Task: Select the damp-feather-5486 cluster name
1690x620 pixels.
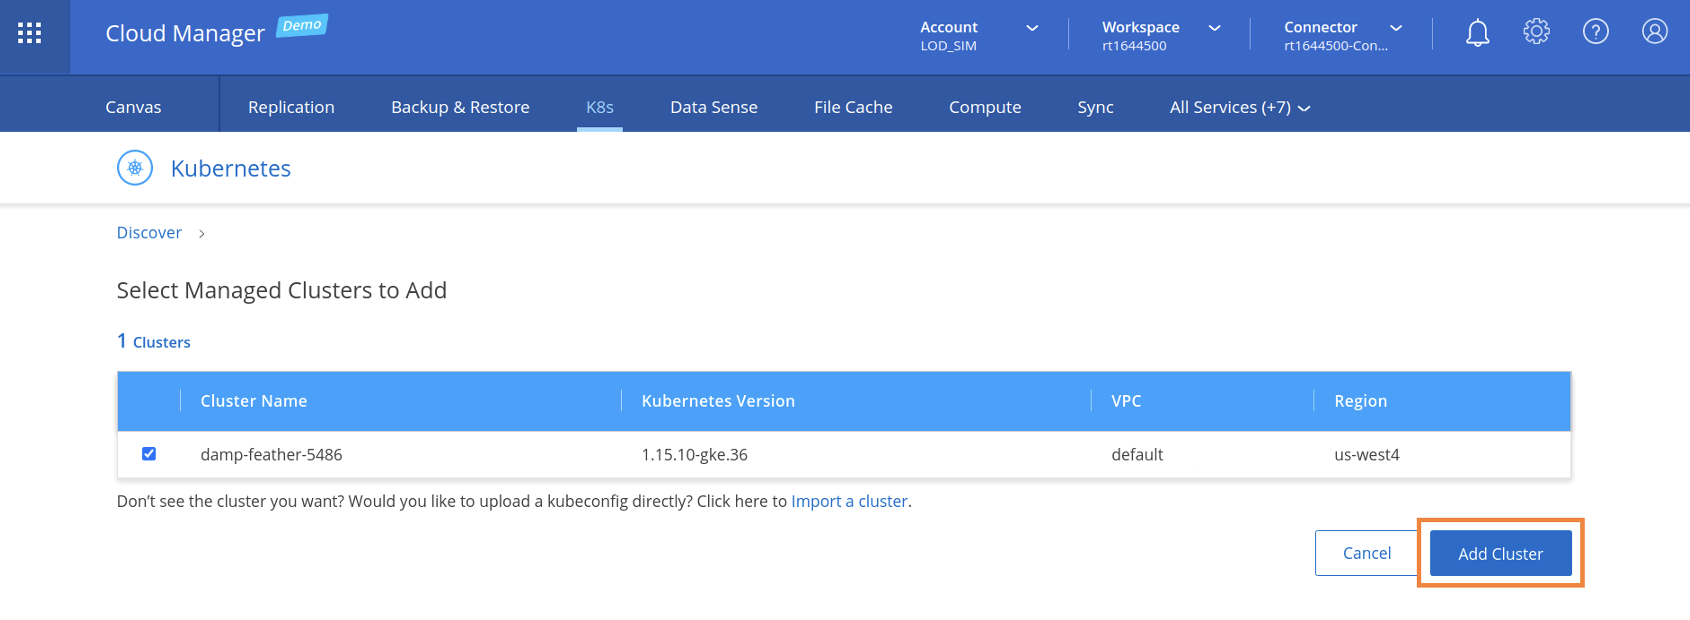Action: (271, 454)
